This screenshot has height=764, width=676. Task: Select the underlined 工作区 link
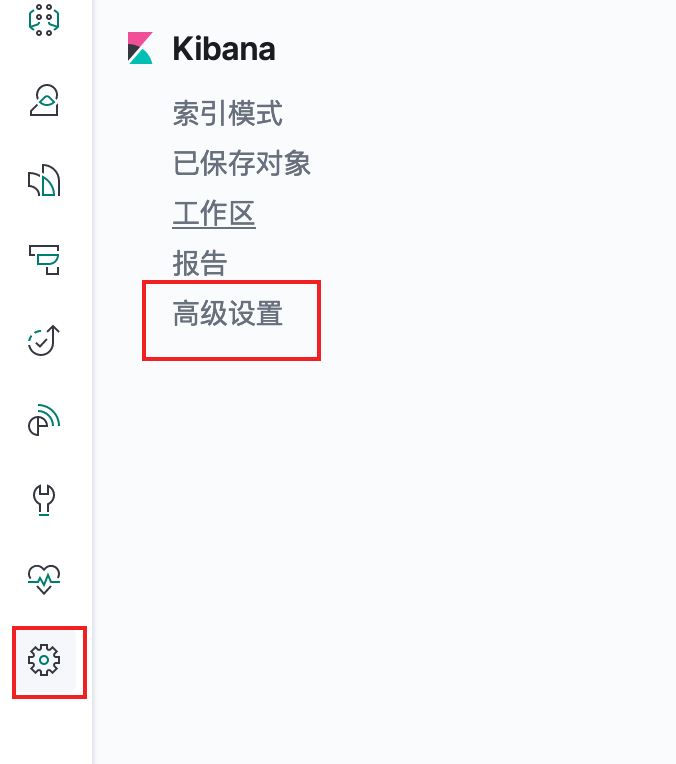(x=214, y=213)
